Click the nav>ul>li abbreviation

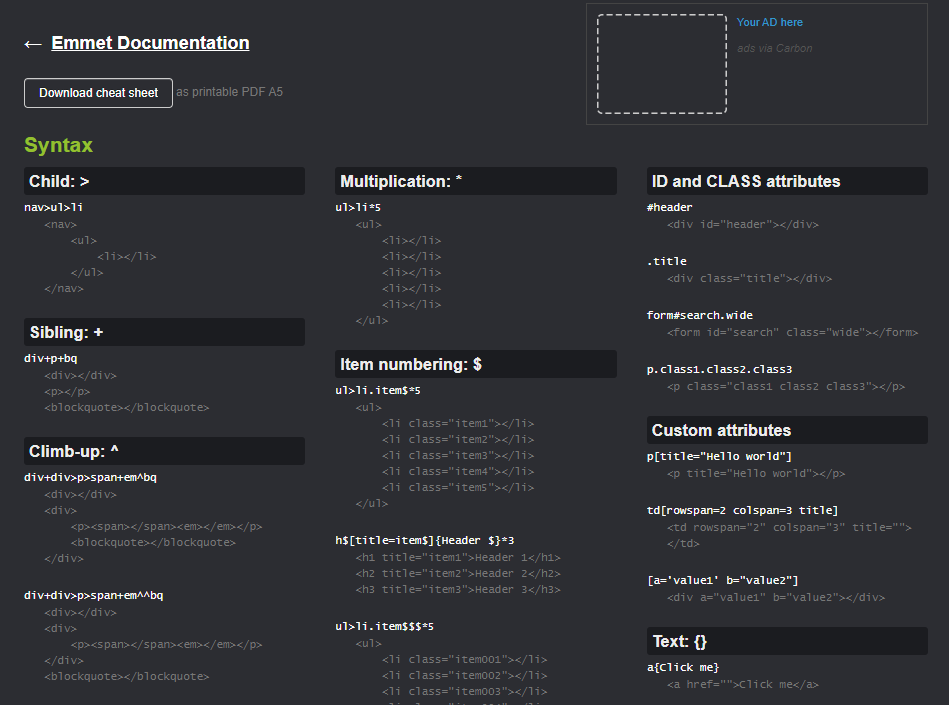[x=53, y=208]
